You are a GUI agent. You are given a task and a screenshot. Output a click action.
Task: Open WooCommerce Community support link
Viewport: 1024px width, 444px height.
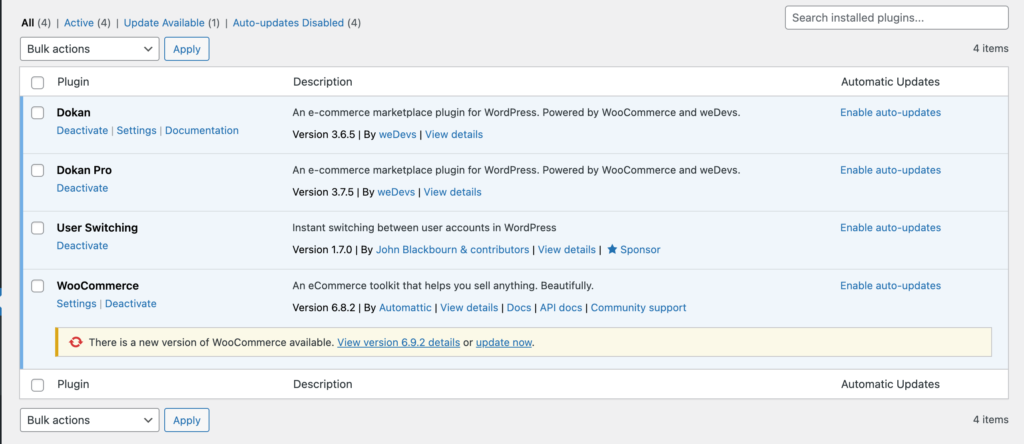[639, 308]
